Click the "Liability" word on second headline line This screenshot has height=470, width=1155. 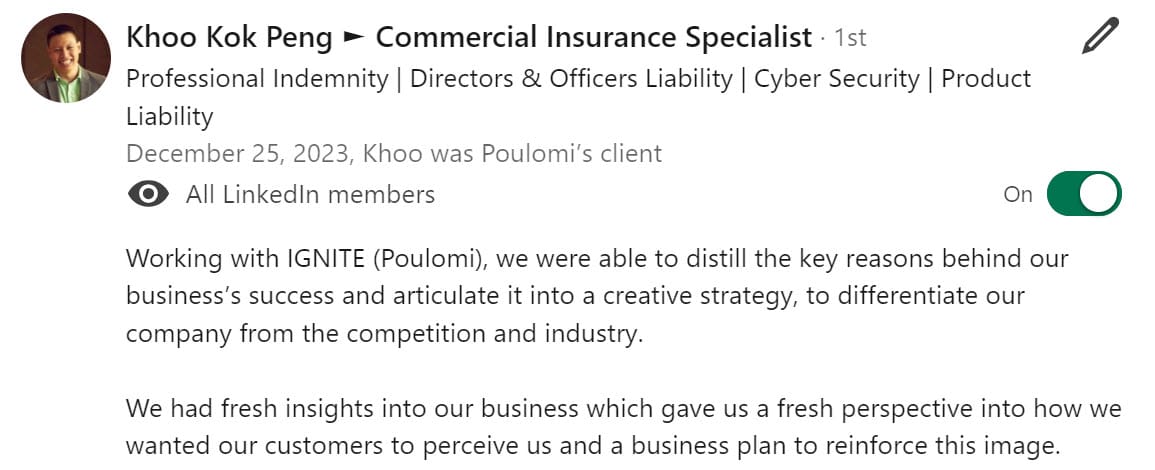[x=169, y=116]
